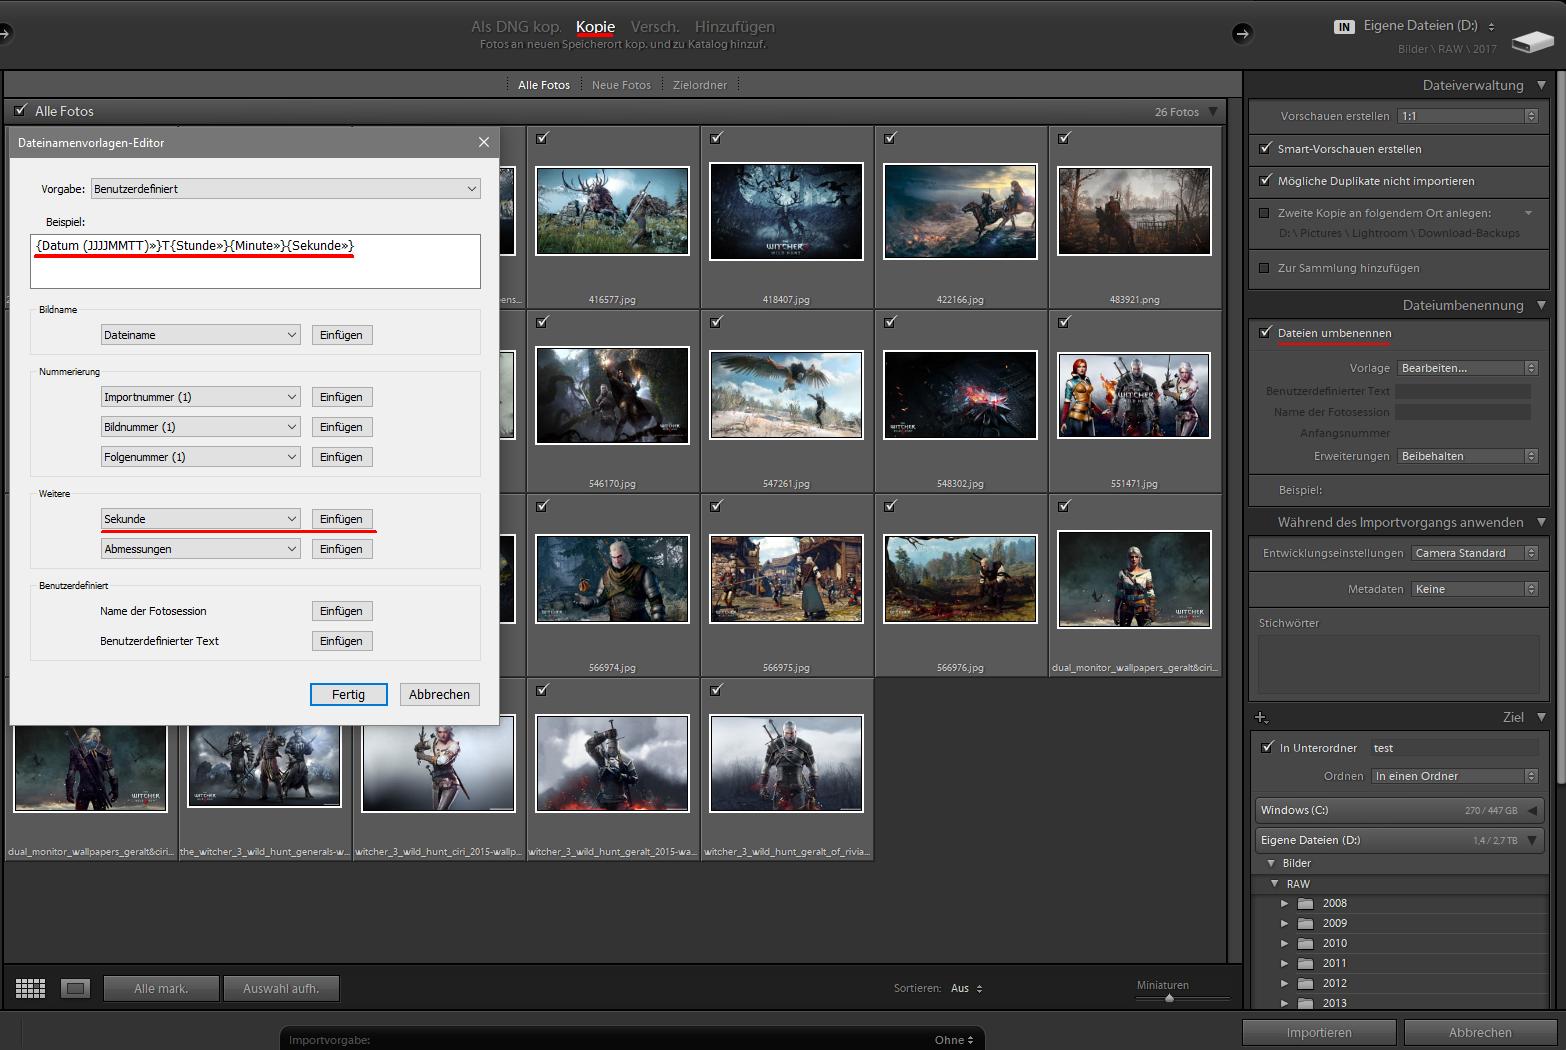The height and width of the screenshot is (1050, 1566).
Task: Open the Bildnummer (1) dropdown
Action: tap(201, 427)
